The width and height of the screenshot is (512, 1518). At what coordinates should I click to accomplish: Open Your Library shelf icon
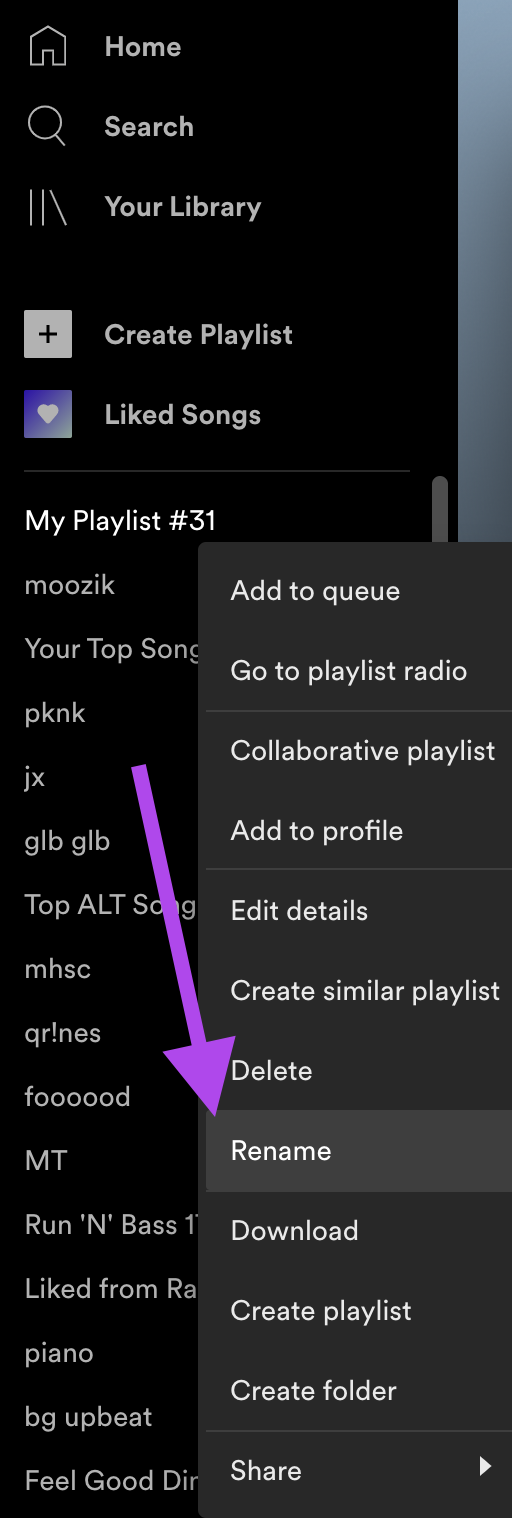click(x=47, y=206)
